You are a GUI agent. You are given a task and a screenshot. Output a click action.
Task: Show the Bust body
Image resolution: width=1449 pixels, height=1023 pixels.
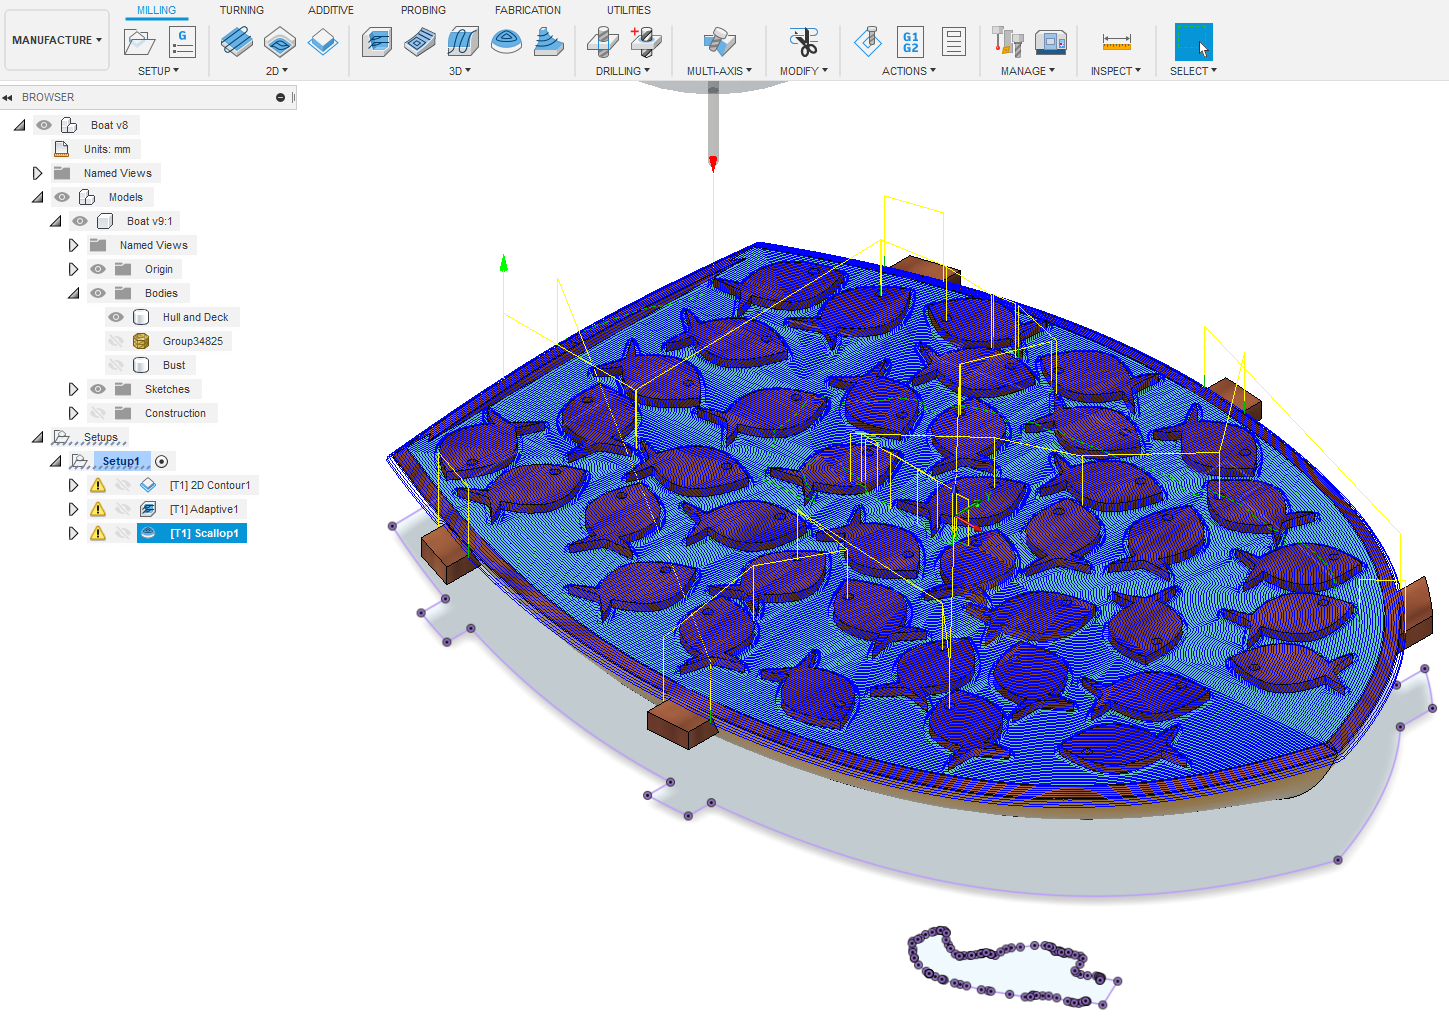coord(116,365)
